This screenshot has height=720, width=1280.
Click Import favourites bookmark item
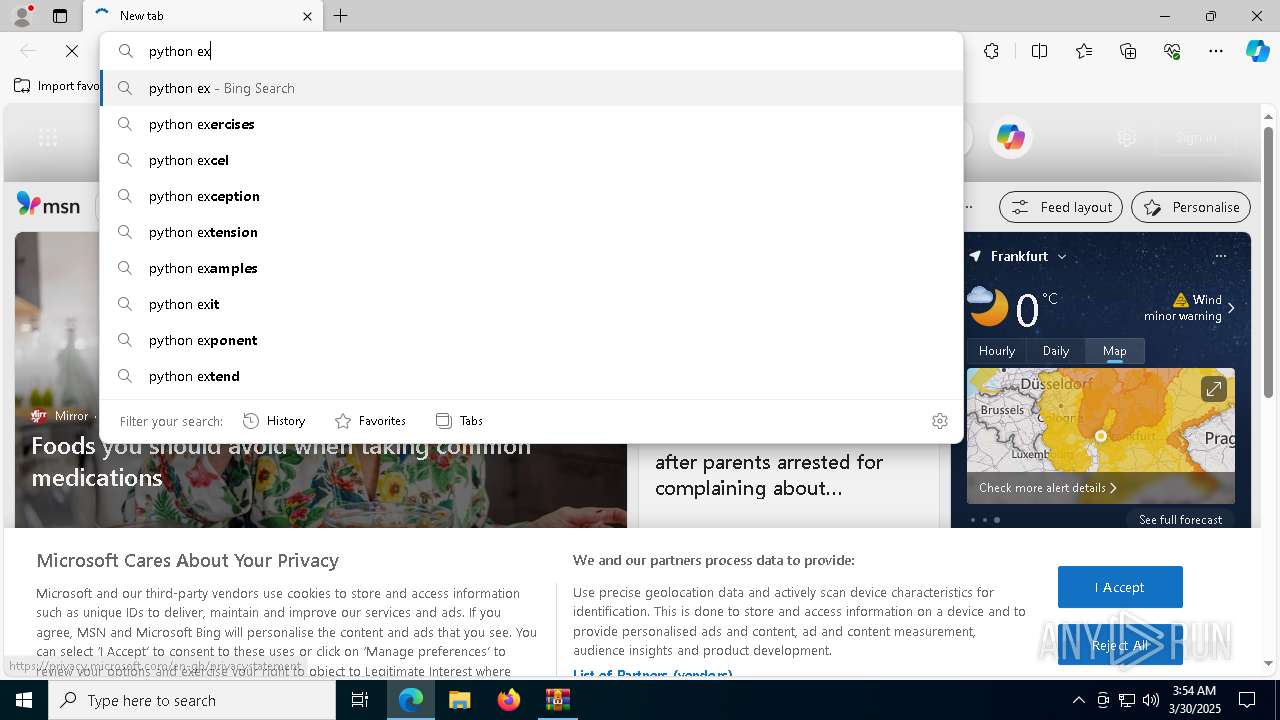57,86
